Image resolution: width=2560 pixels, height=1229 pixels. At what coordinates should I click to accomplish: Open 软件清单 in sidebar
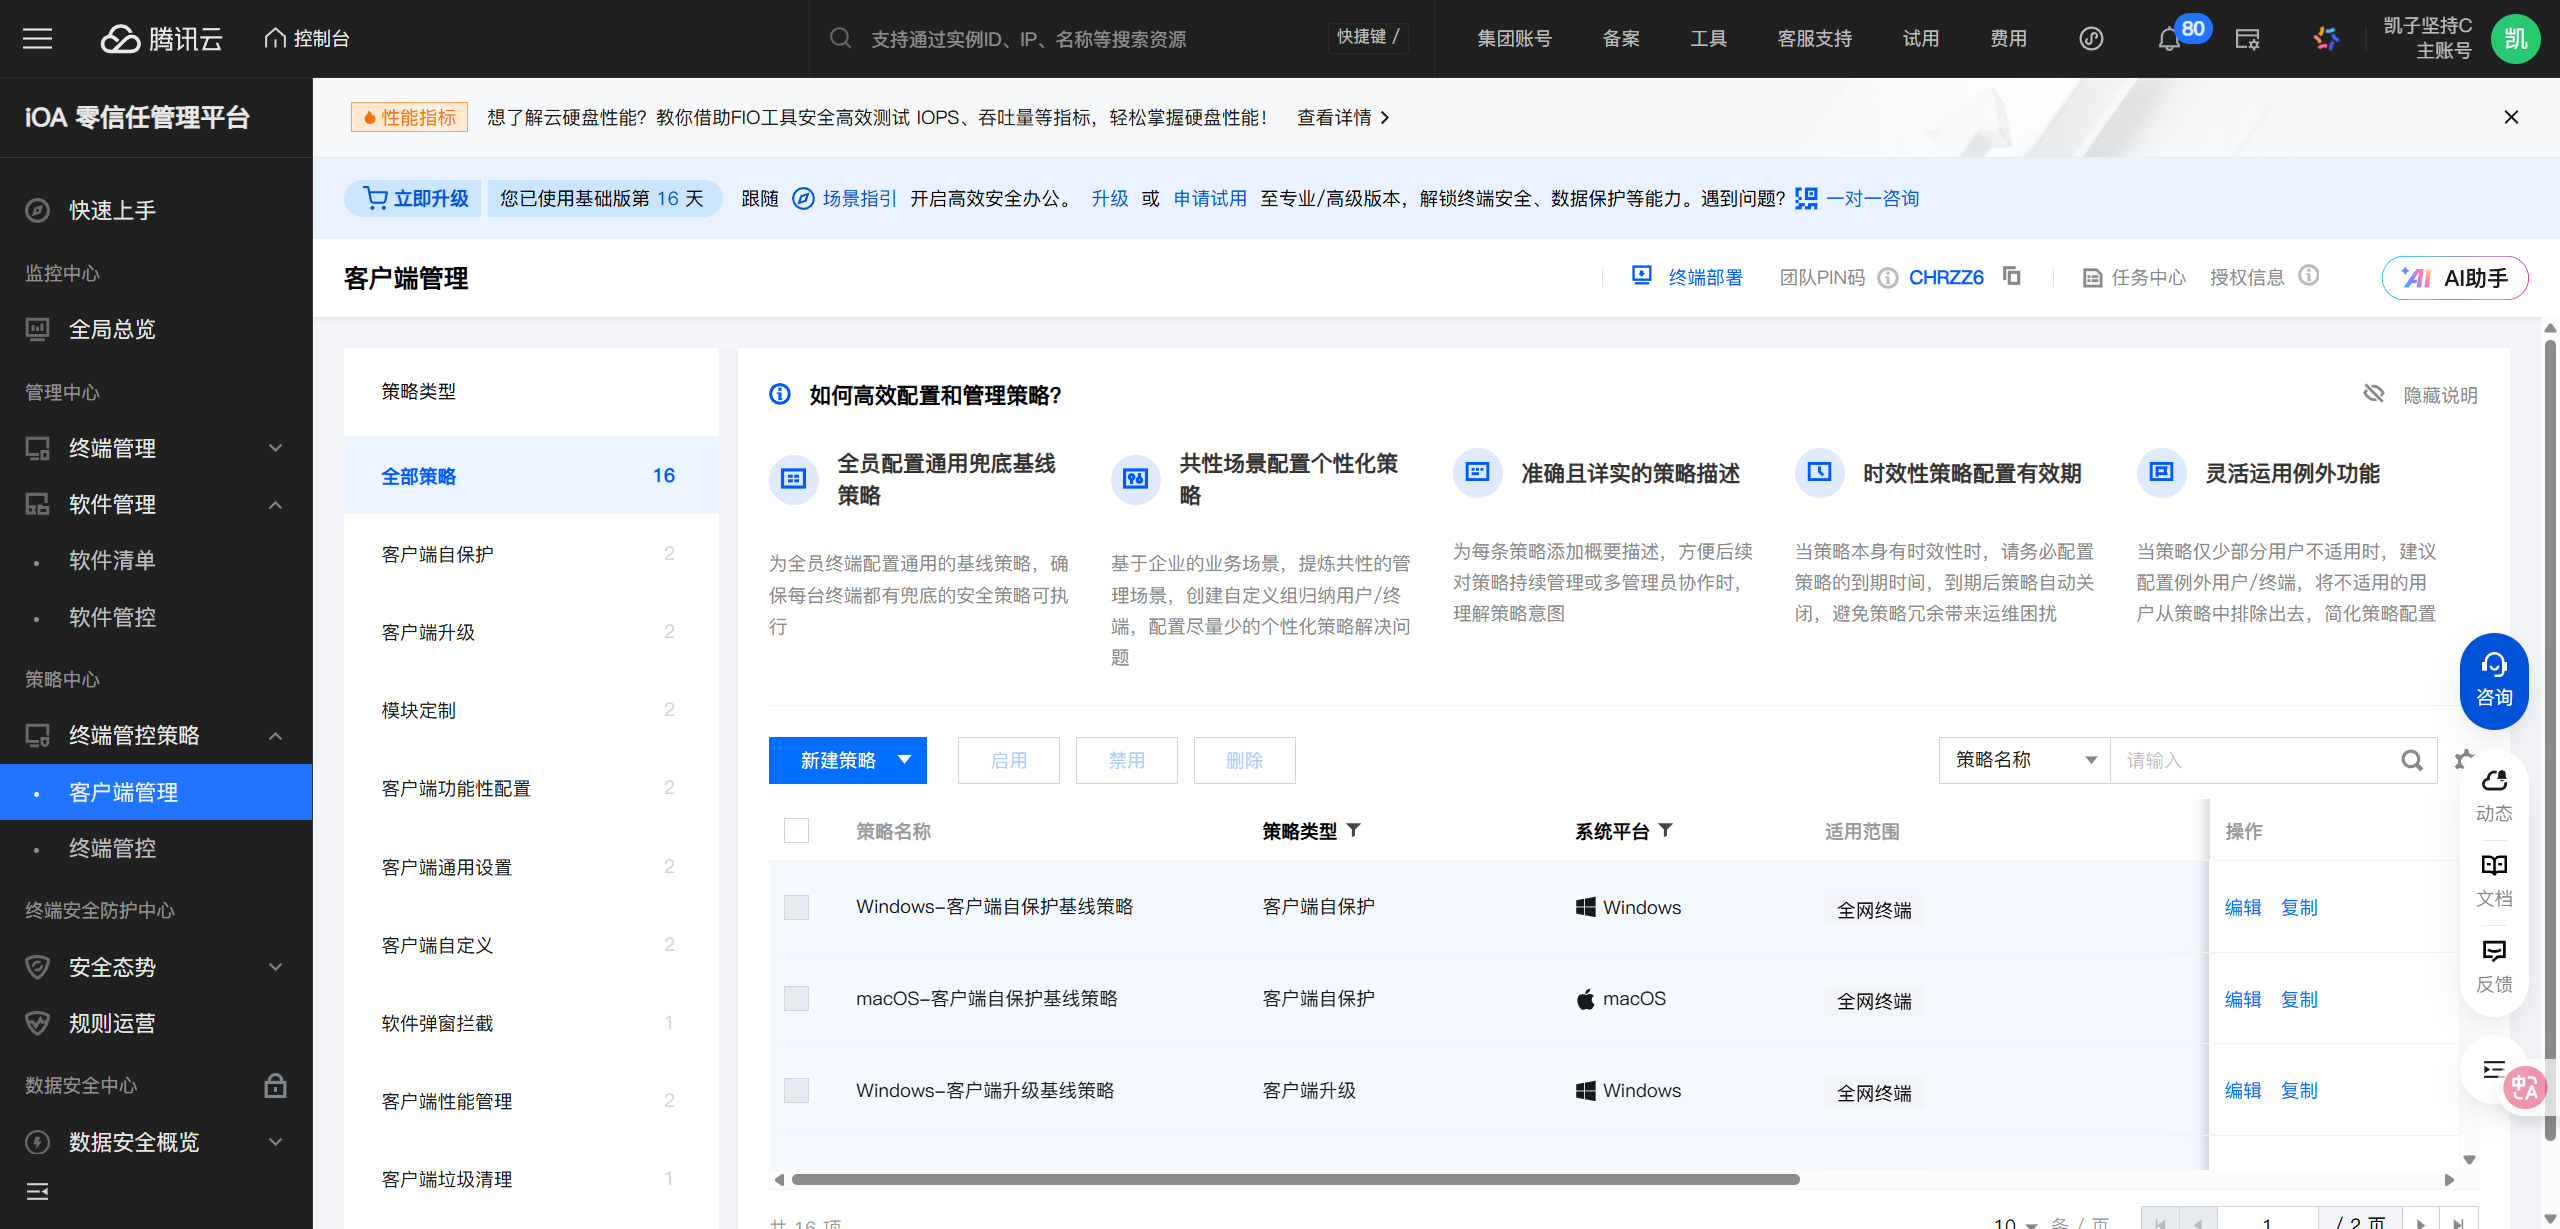coord(112,560)
